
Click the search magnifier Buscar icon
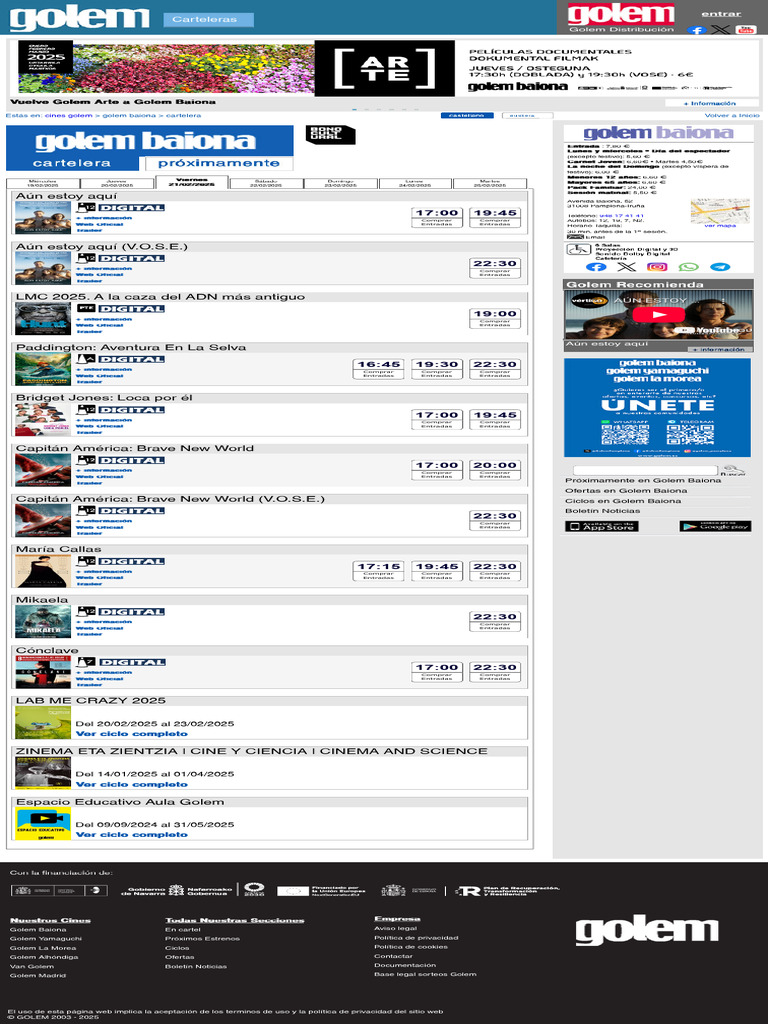click(x=733, y=470)
